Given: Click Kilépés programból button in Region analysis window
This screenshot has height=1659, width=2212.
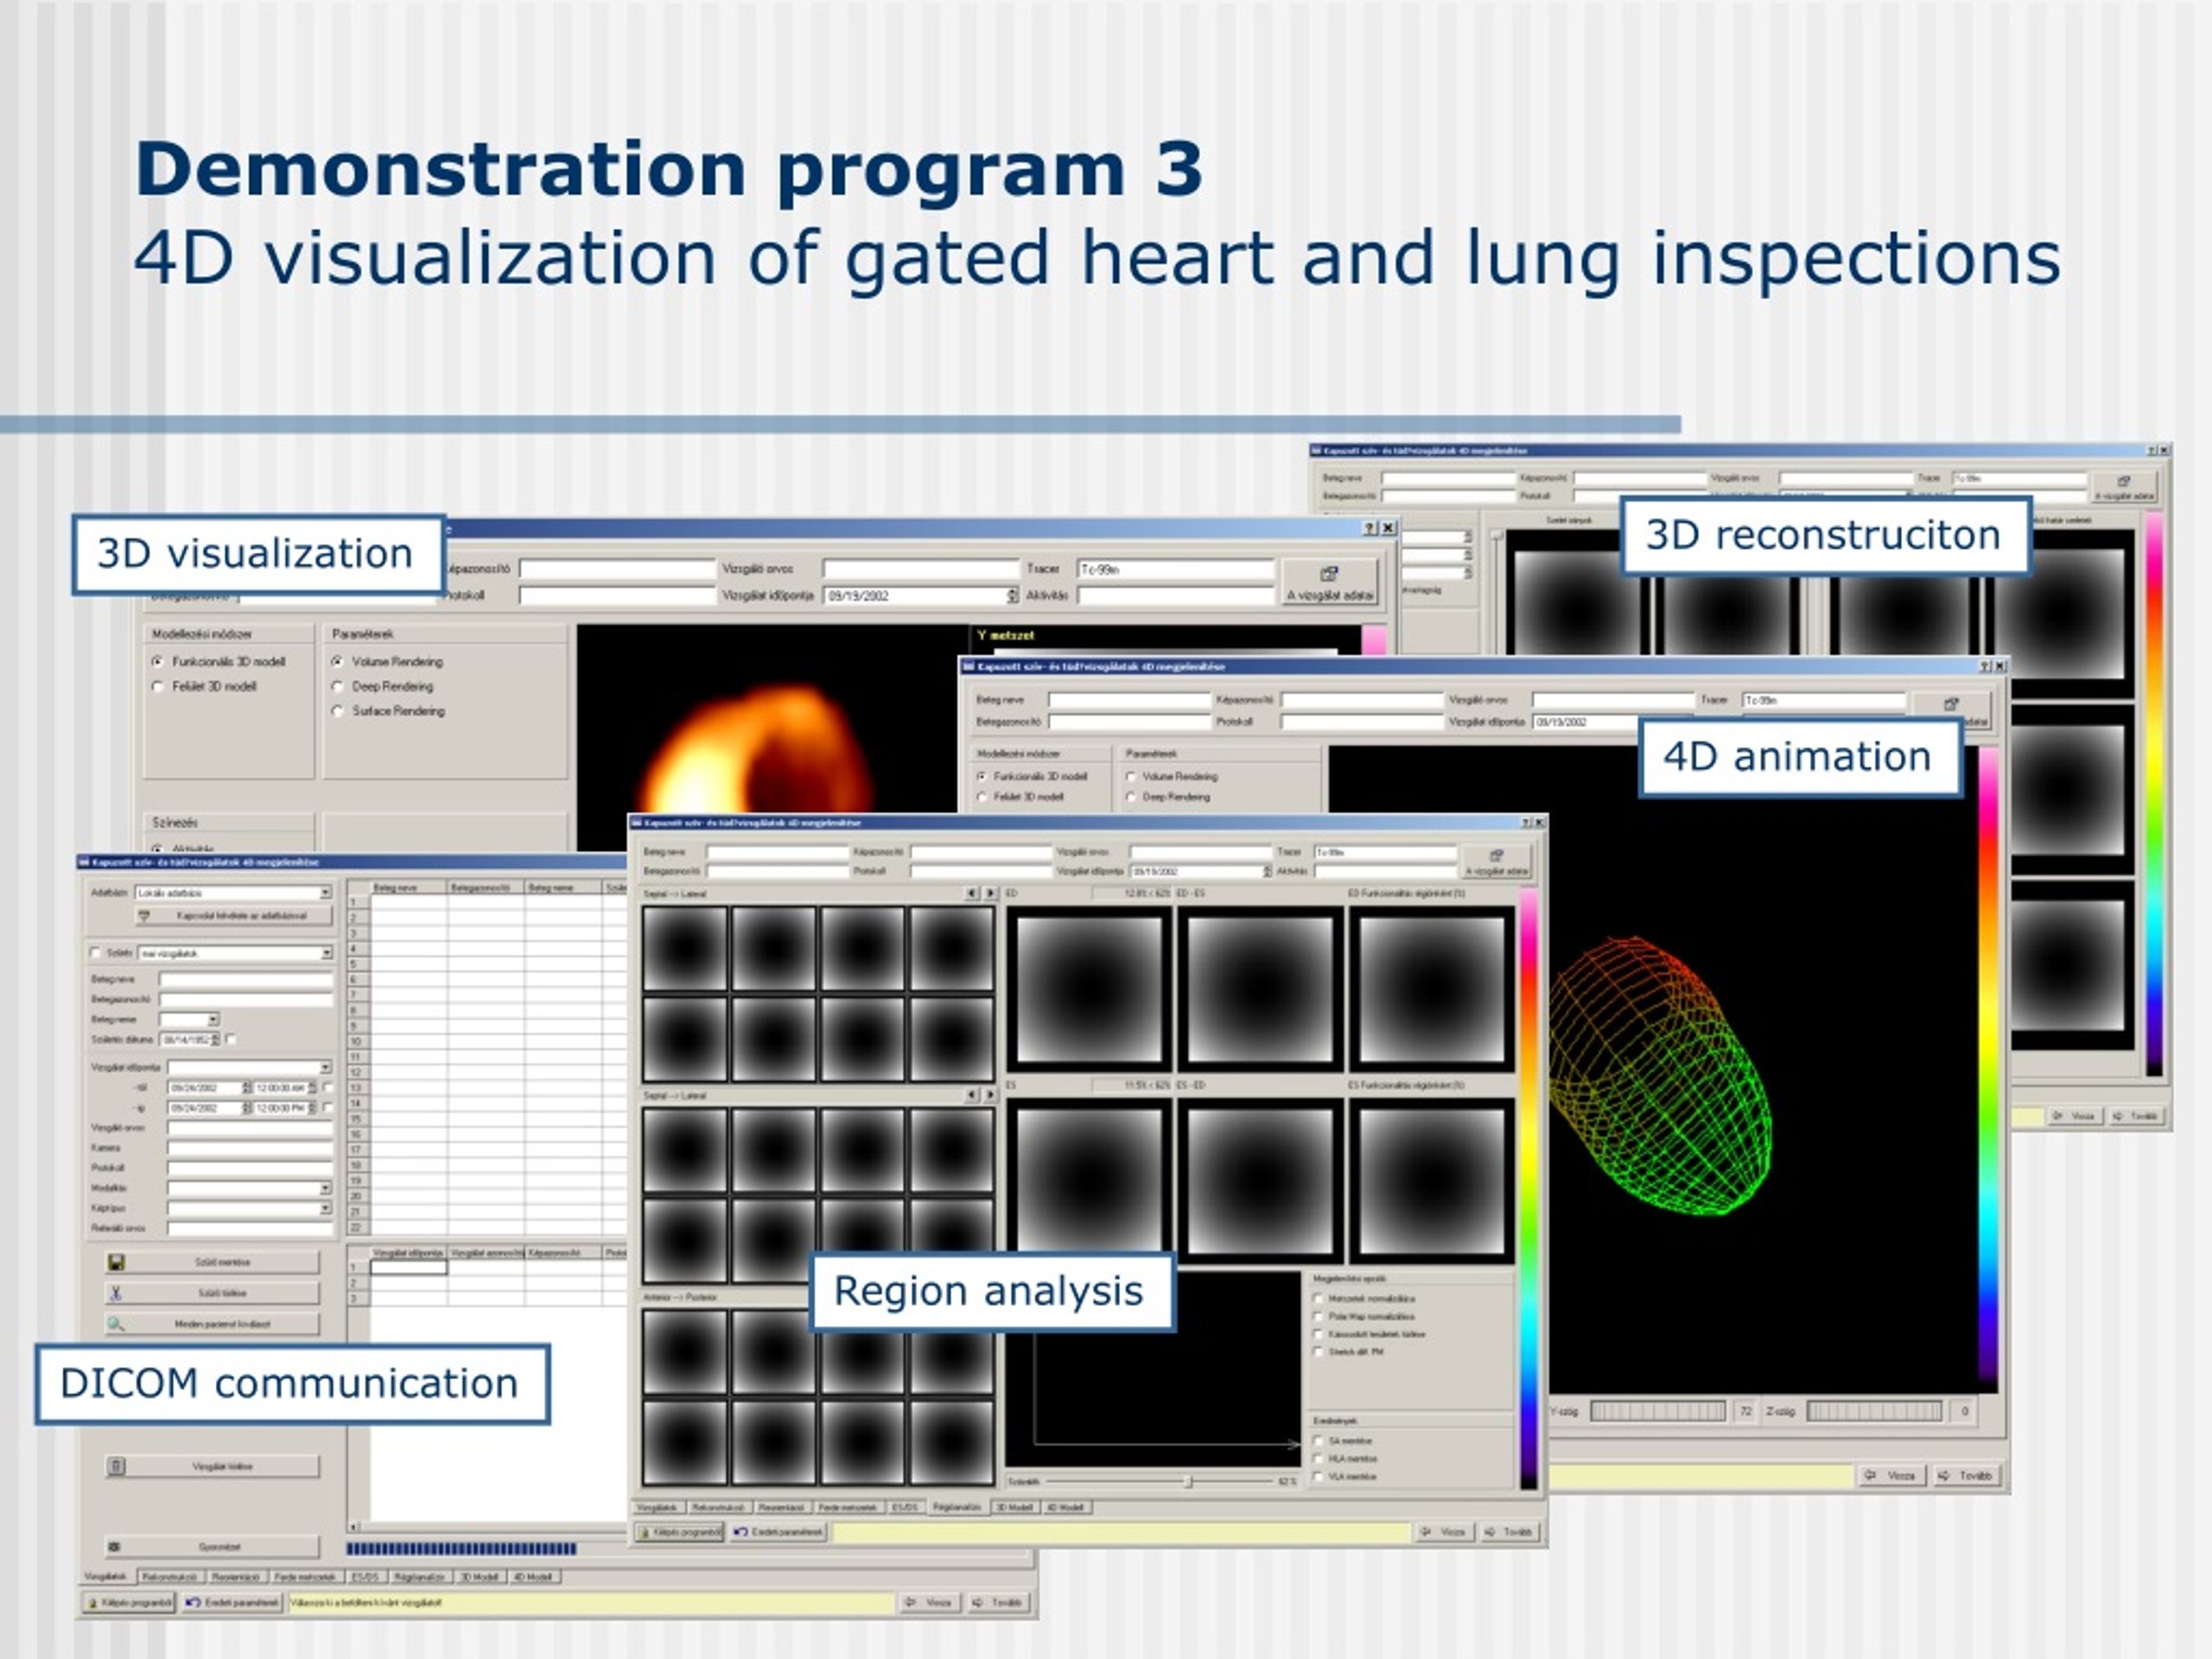Looking at the screenshot, I should point(679,1532).
